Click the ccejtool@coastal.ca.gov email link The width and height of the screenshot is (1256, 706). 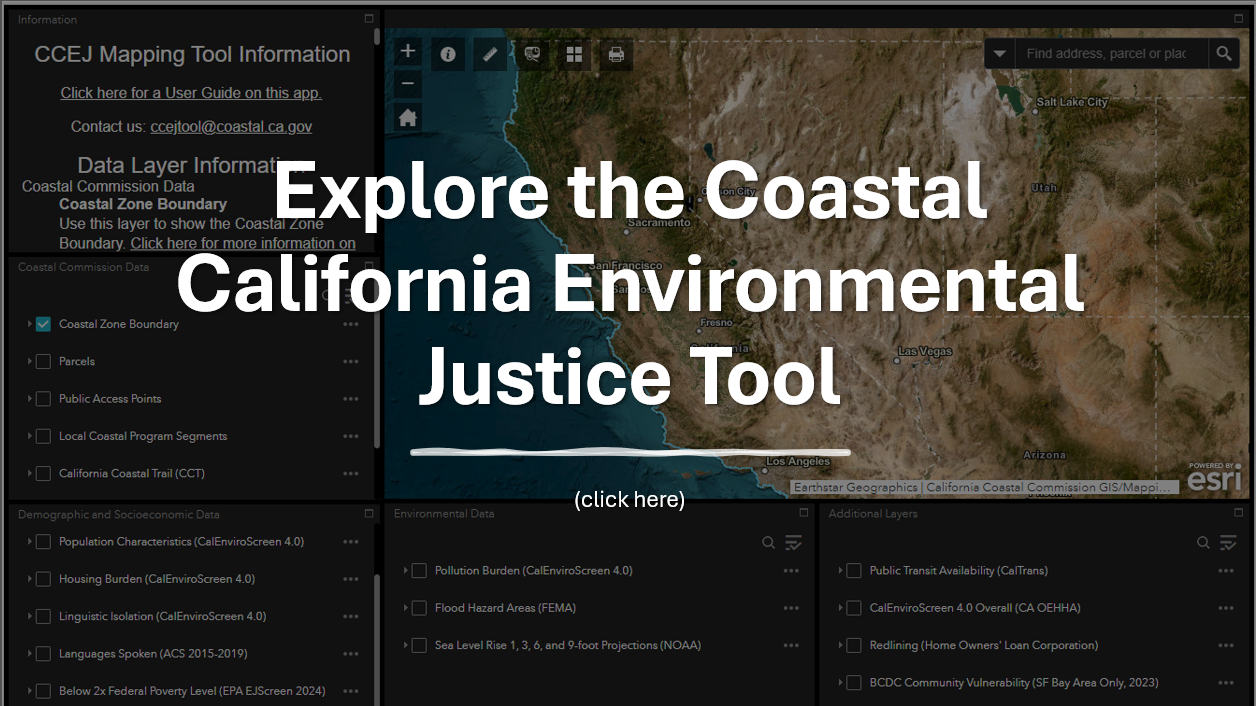(x=231, y=127)
